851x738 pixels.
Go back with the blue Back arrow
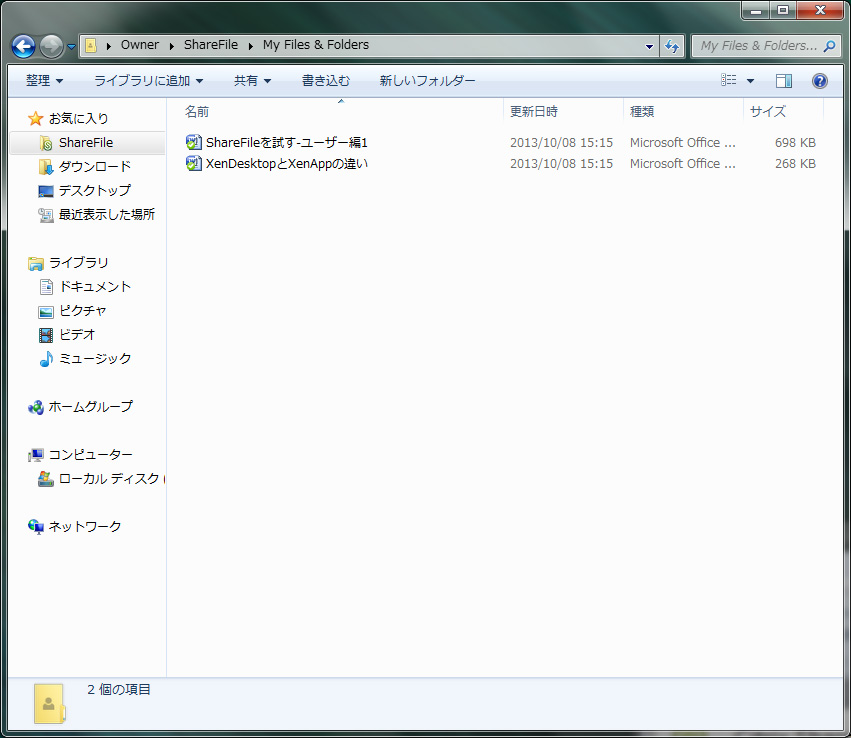click(x=23, y=46)
